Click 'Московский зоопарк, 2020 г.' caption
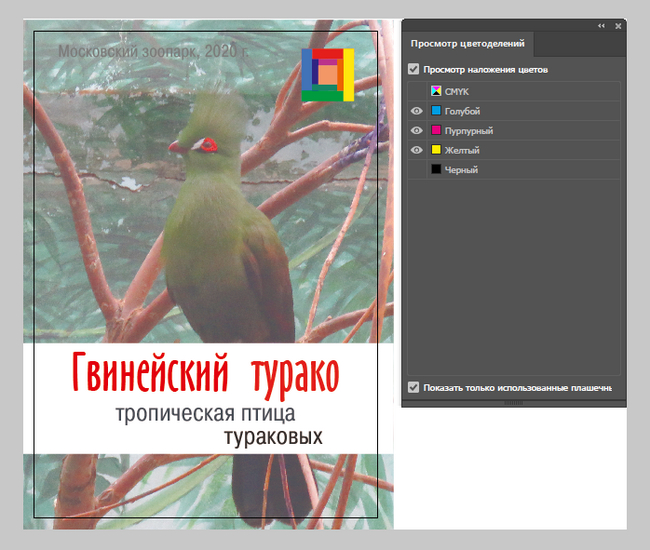This screenshot has height=550, width=650. click(x=153, y=51)
